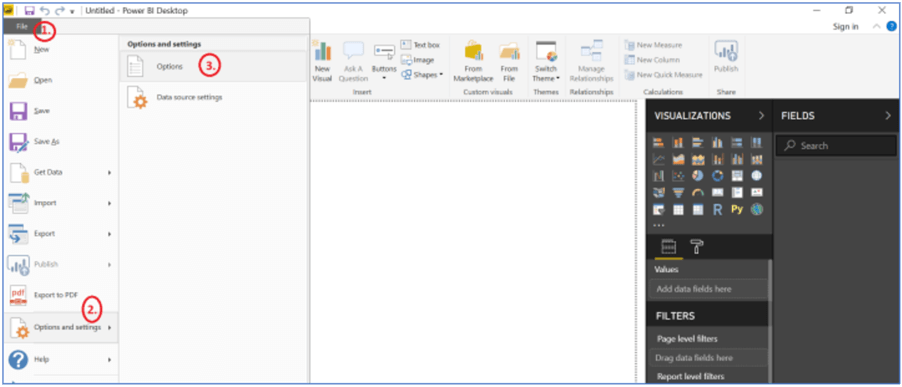The image size is (902, 387).
Task: Click the Undo arrow in the title bar
Action: [45, 11]
